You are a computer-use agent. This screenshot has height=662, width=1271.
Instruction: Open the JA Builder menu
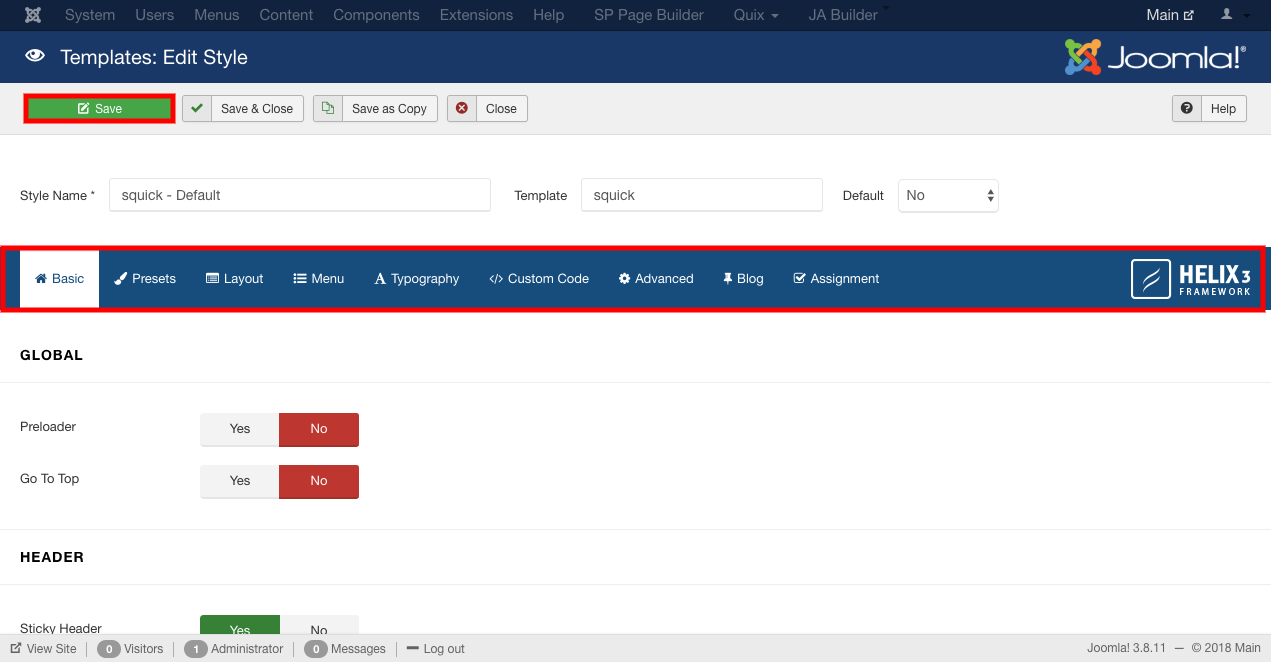coord(843,15)
